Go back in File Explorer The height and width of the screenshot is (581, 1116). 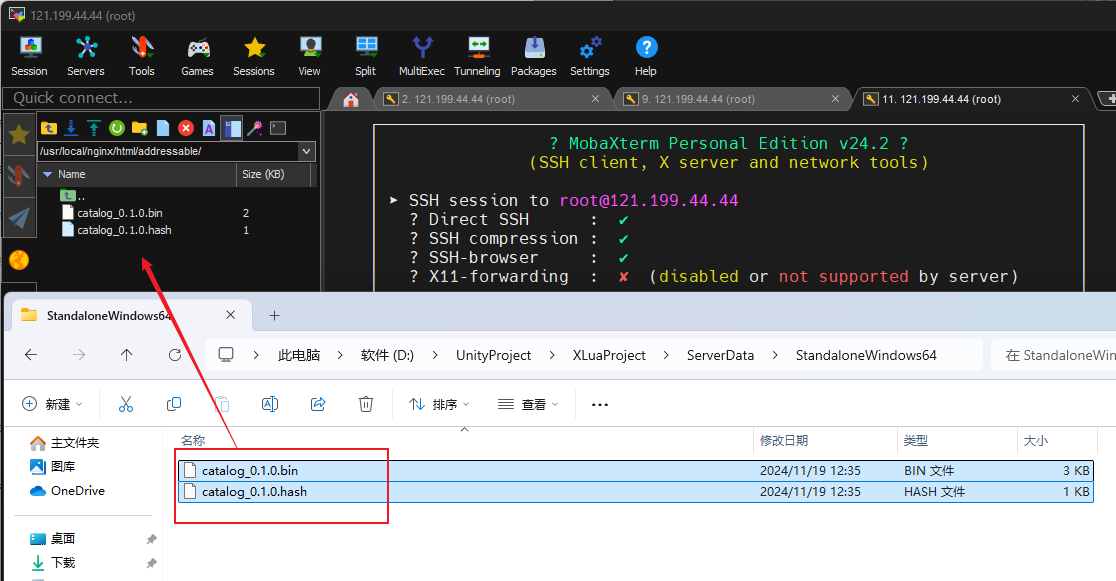[31, 355]
